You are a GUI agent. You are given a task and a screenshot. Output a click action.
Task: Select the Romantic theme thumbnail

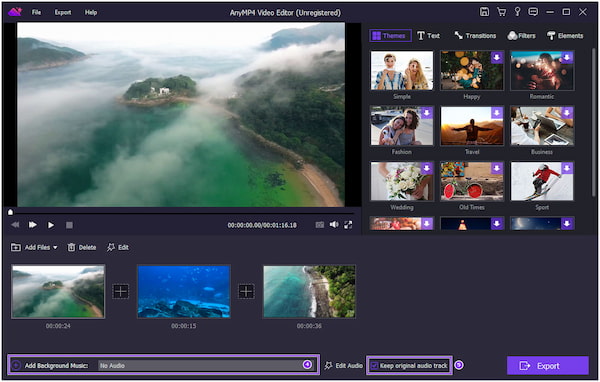(542, 70)
